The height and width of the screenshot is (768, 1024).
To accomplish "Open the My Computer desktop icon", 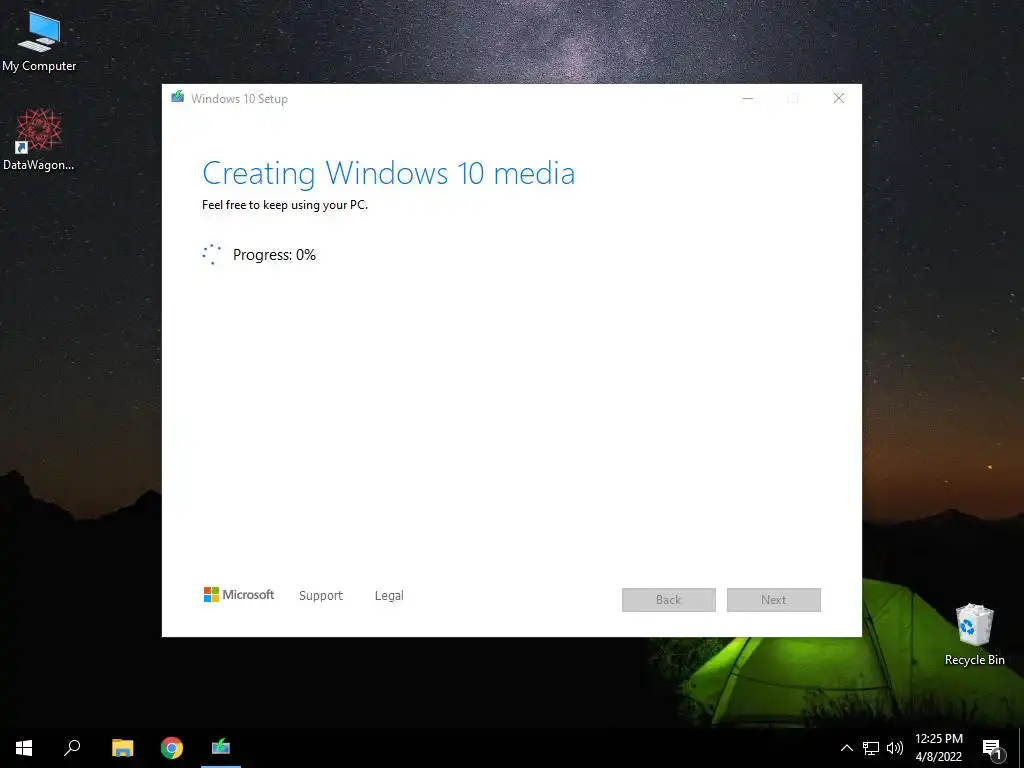I will [39, 40].
